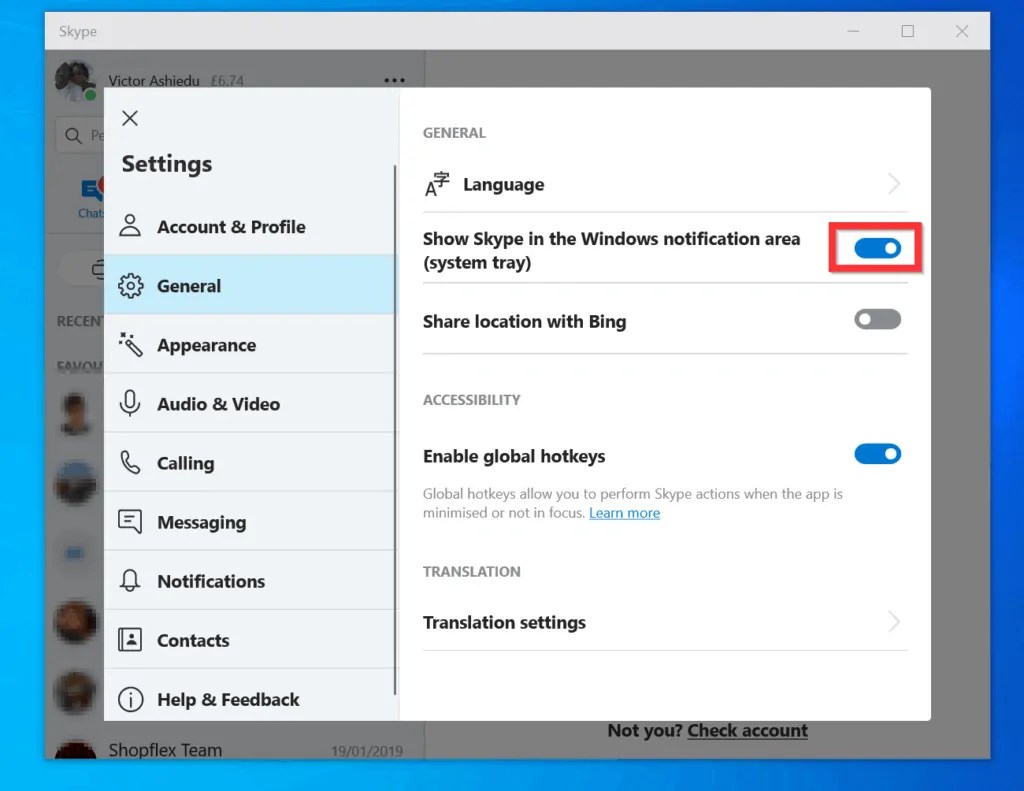Select the Audio & Video microphone icon

[x=130, y=403]
